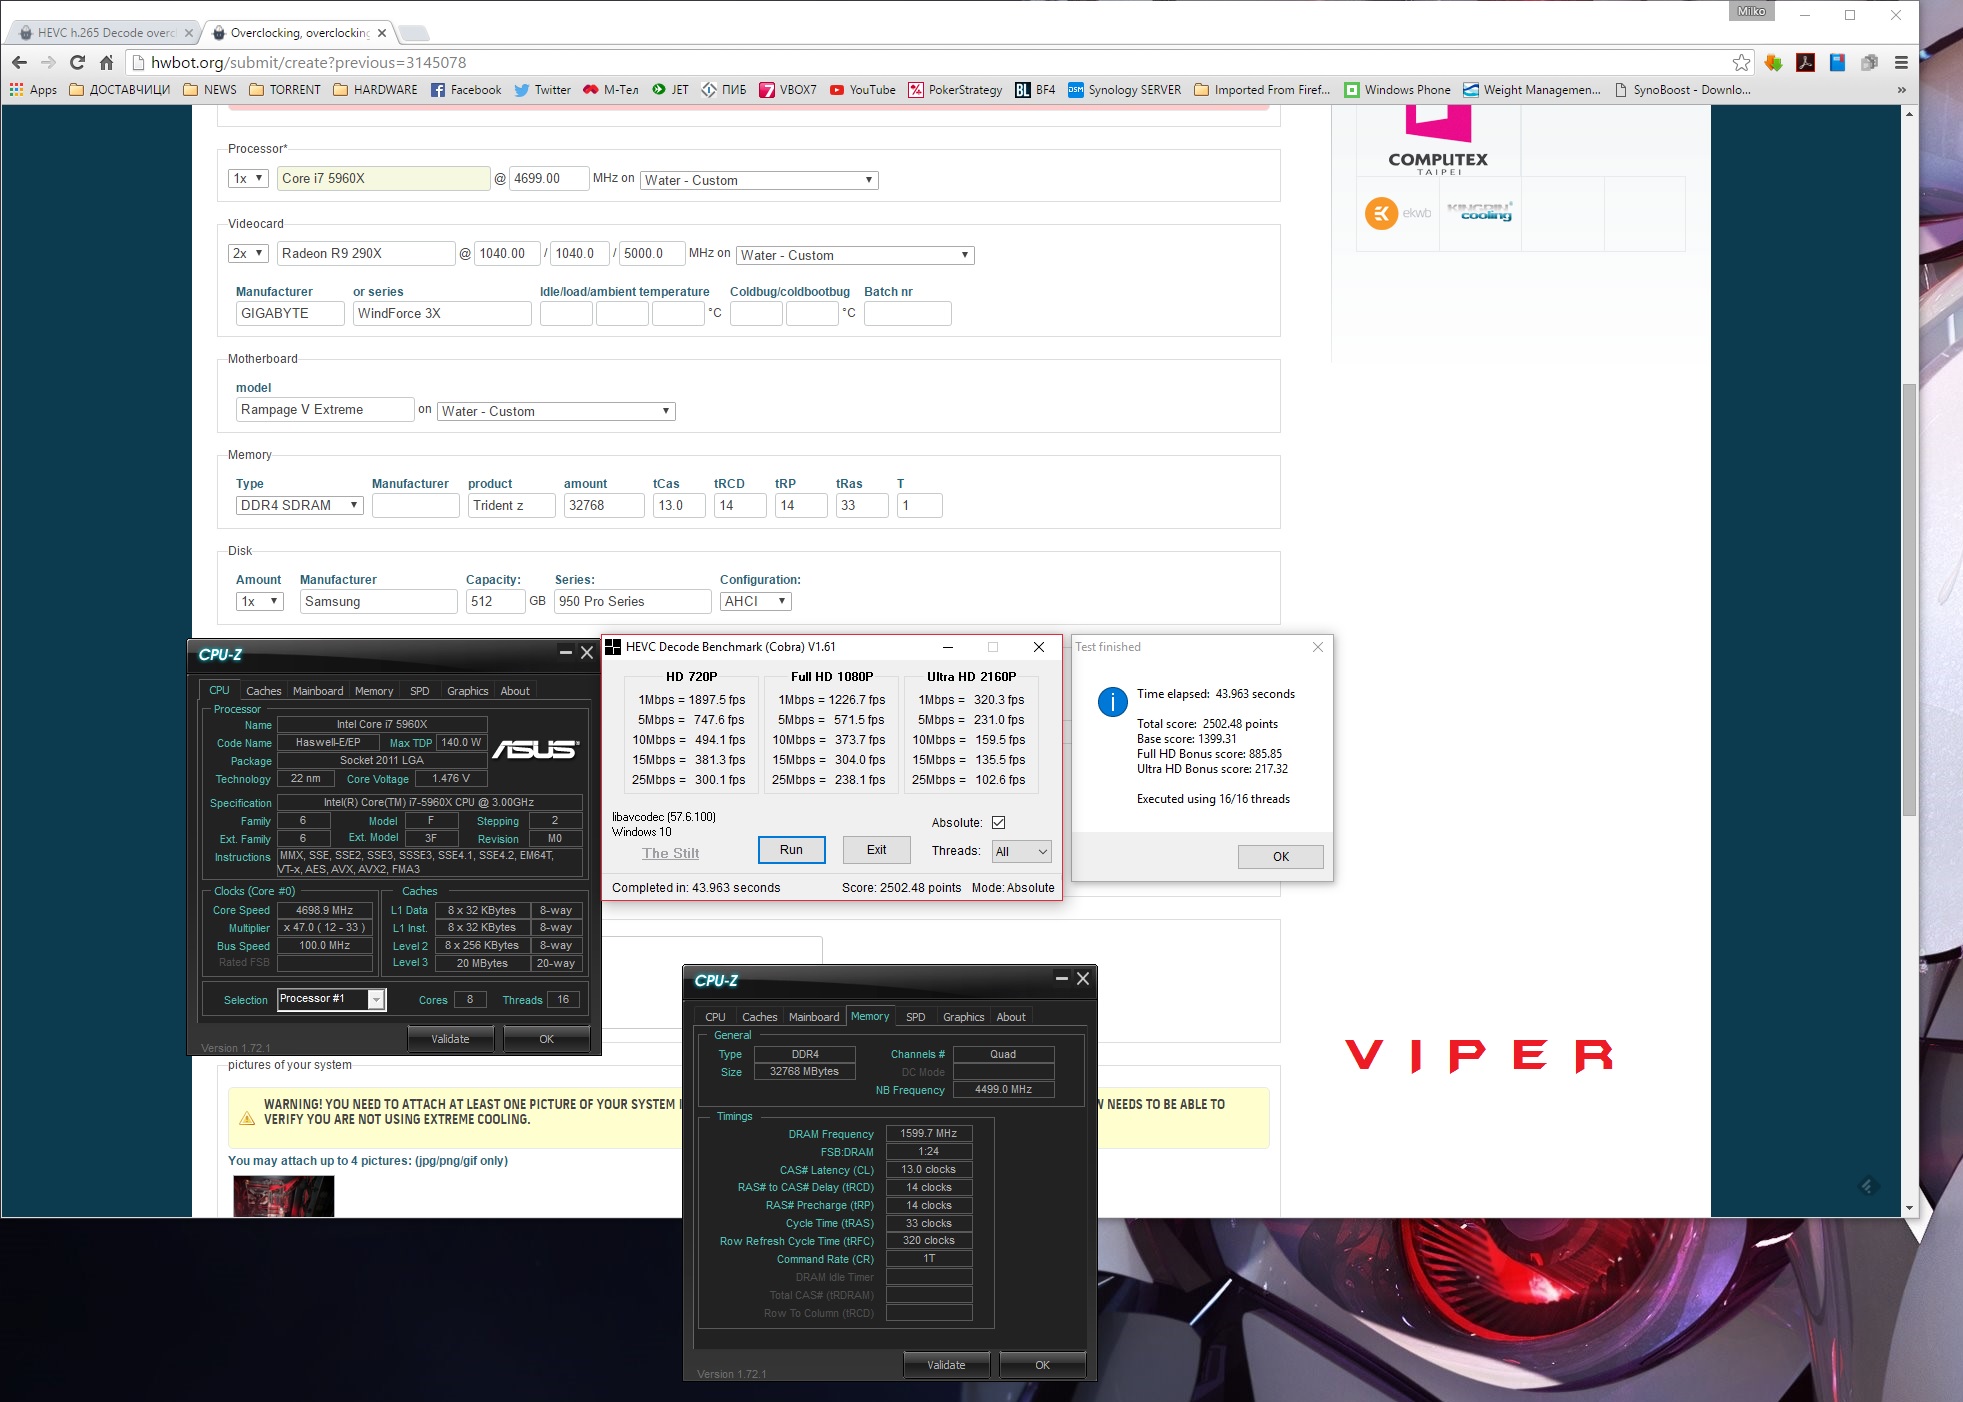Switch to the About tab in memory CPU-Z window
The width and height of the screenshot is (1963, 1402).
1011,1017
